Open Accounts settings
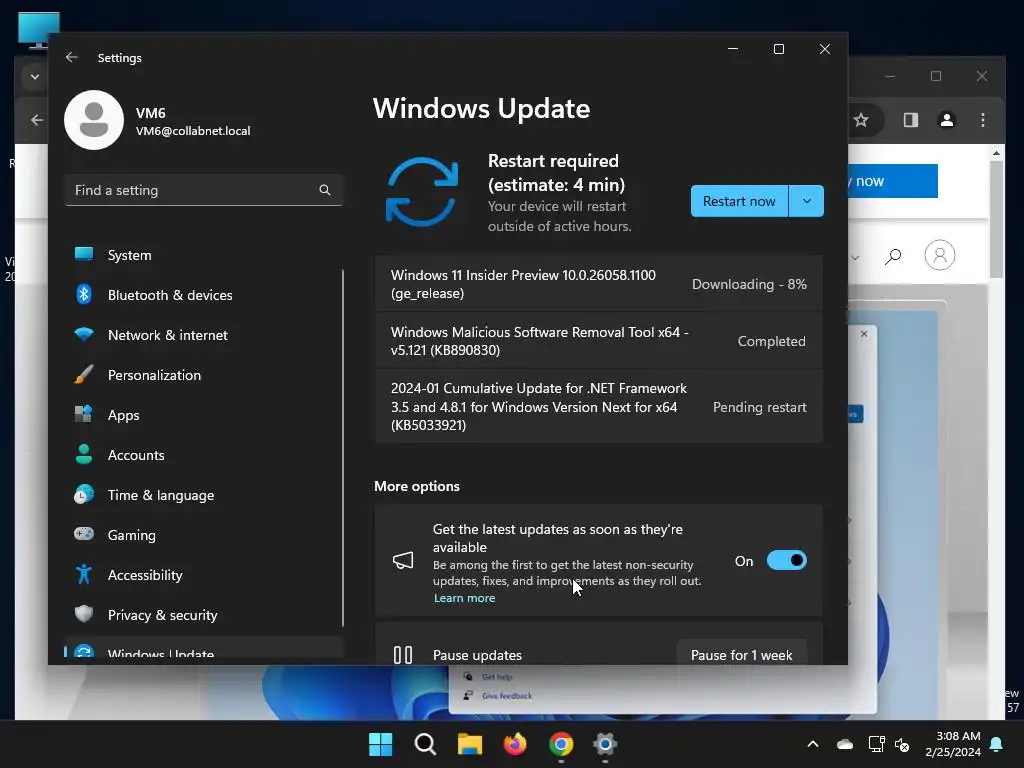This screenshot has height=768, width=1024. click(202, 455)
